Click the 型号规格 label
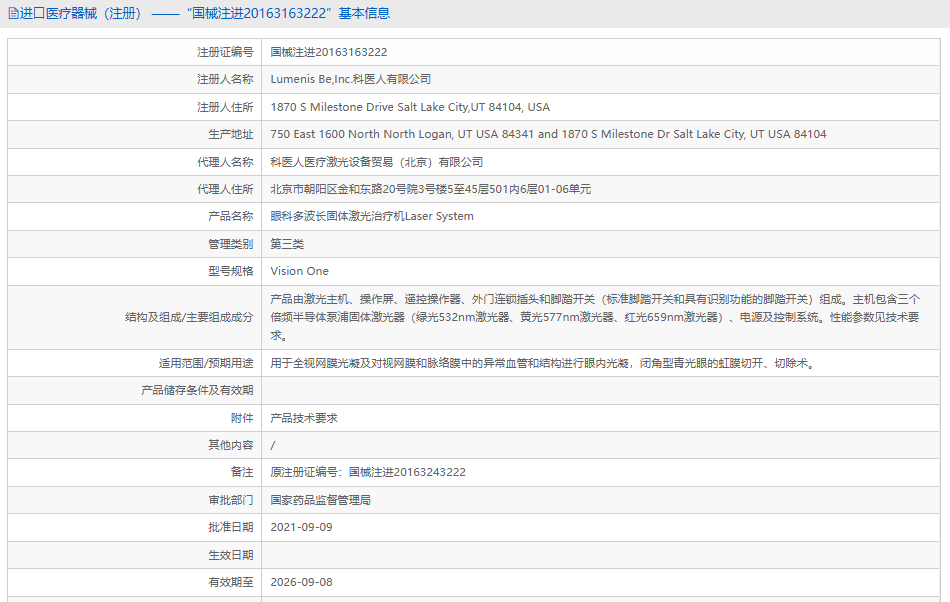Viewport: 950px width, 602px height. point(230,271)
